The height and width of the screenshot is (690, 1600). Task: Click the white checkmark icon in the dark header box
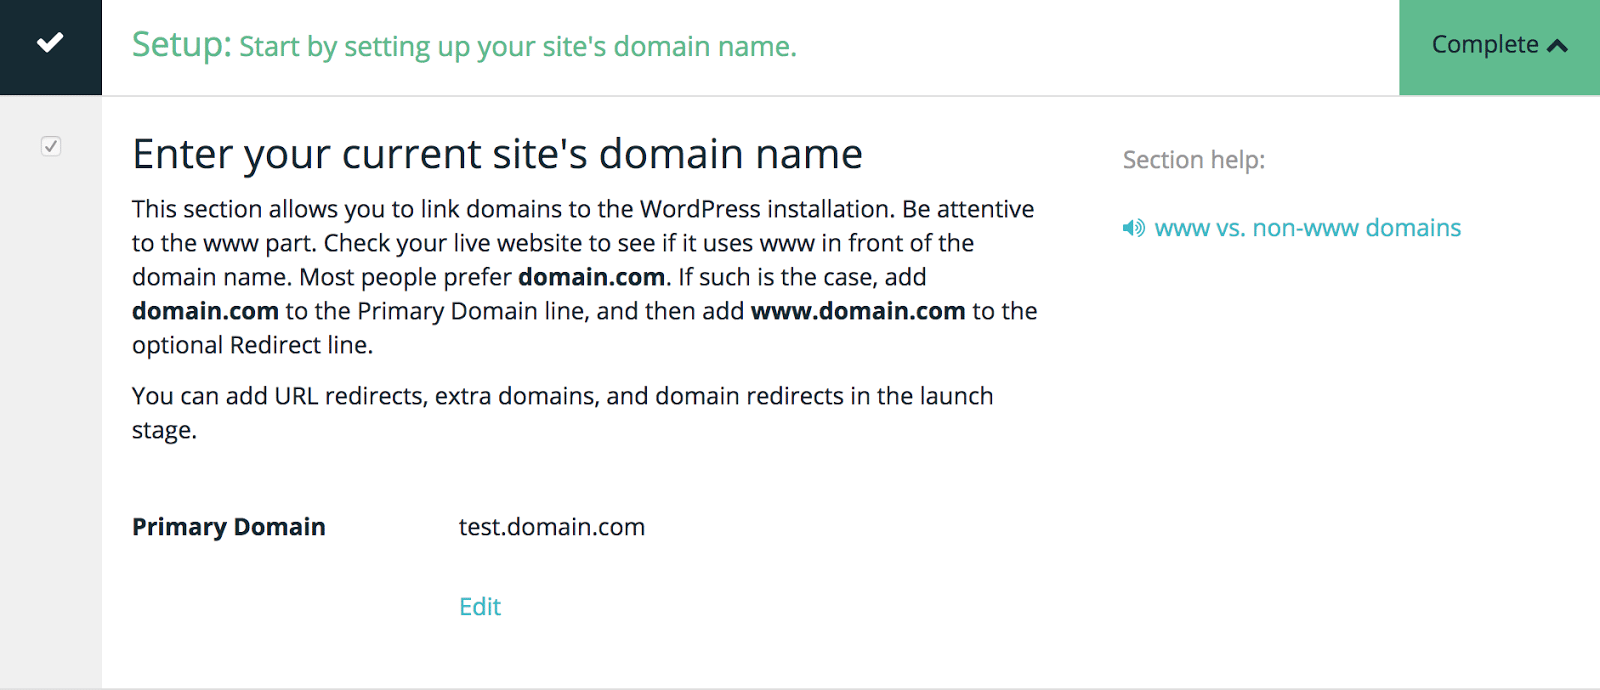[x=50, y=42]
